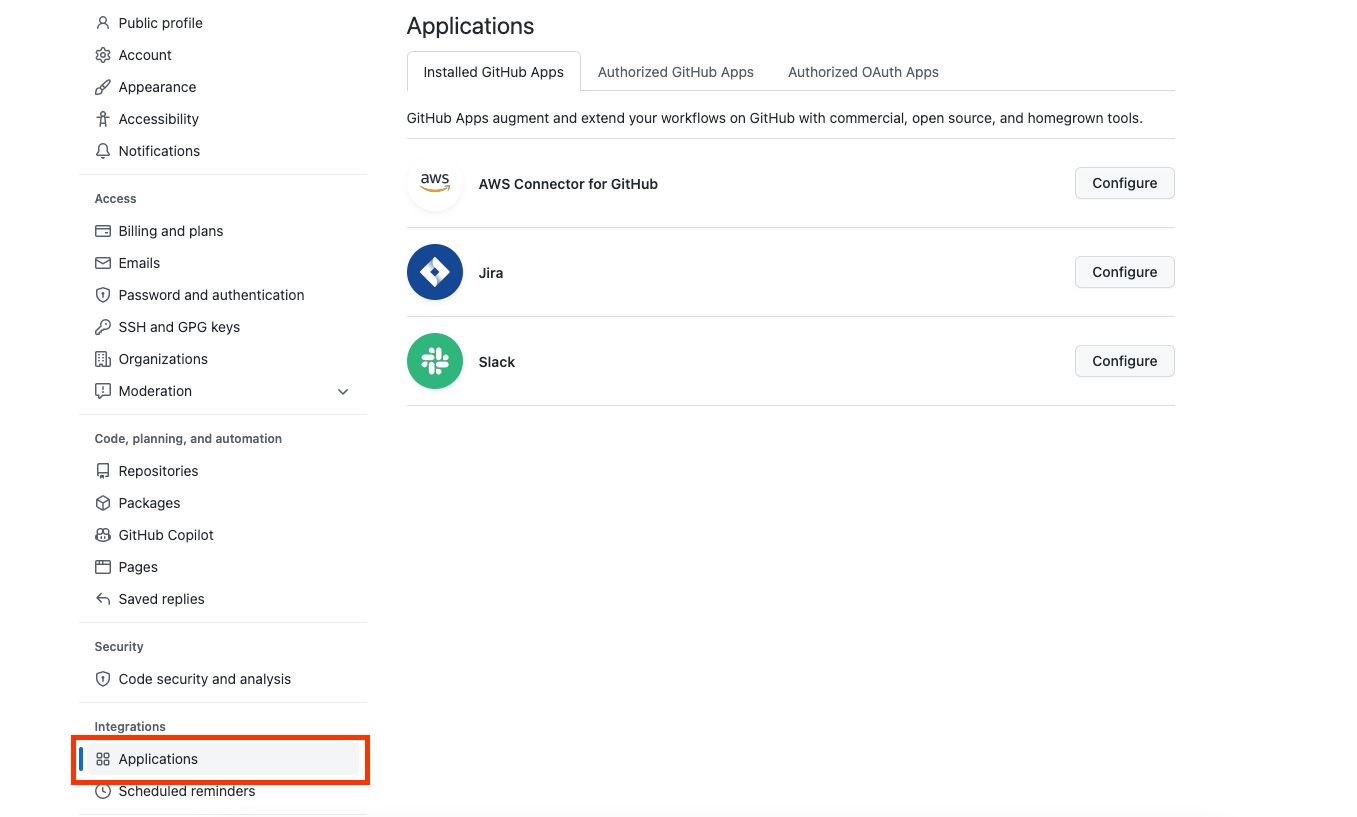The width and height of the screenshot is (1357, 817).
Task: Click the AWS Connector logo
Action: (x=435, y=183)
